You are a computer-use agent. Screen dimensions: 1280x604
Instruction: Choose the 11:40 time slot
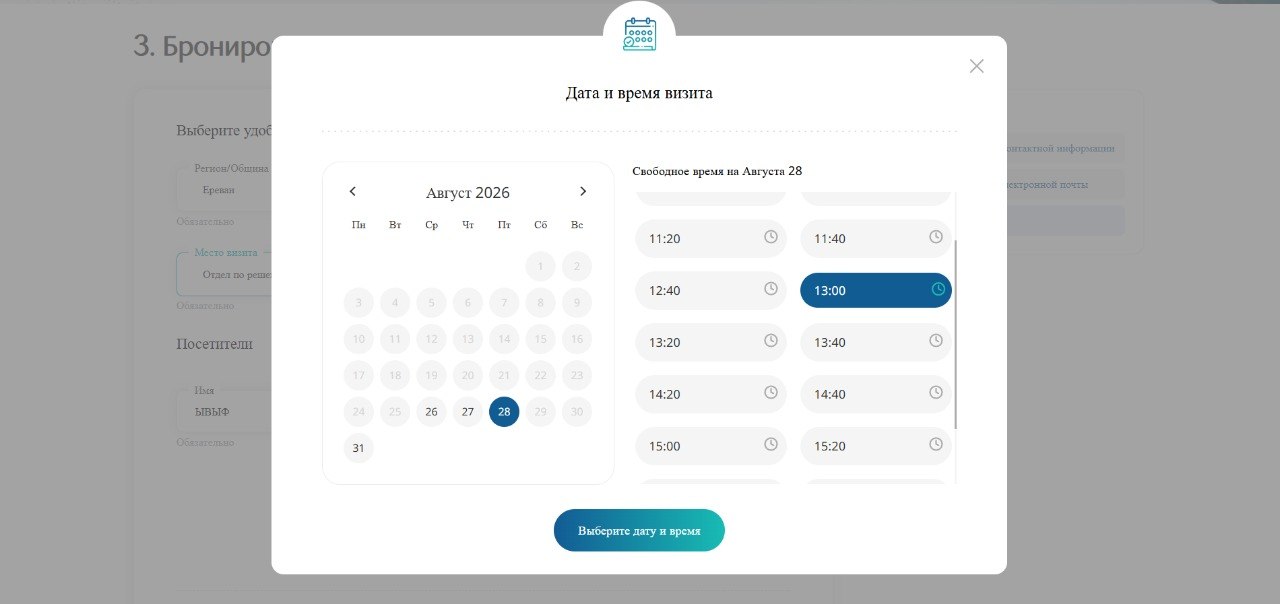tap(876, 238)
